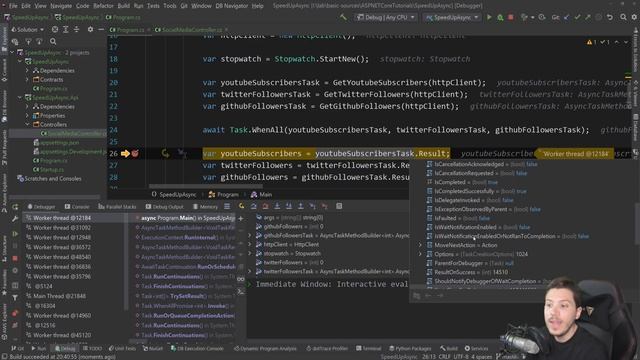Click the warning indicator in editor corner
Viewport: 640px width, 360px height.
(592, 42)
